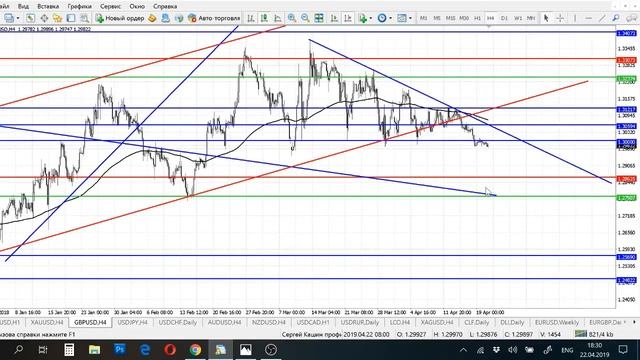640x360 pixels.
Task: Toggle the Авто-торговля button
Action: [214, 18]
